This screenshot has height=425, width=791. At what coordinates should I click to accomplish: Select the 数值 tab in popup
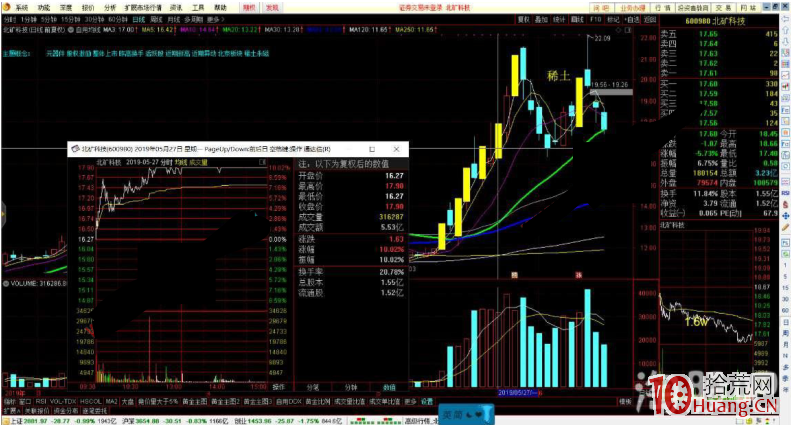[x=389, y=387]
